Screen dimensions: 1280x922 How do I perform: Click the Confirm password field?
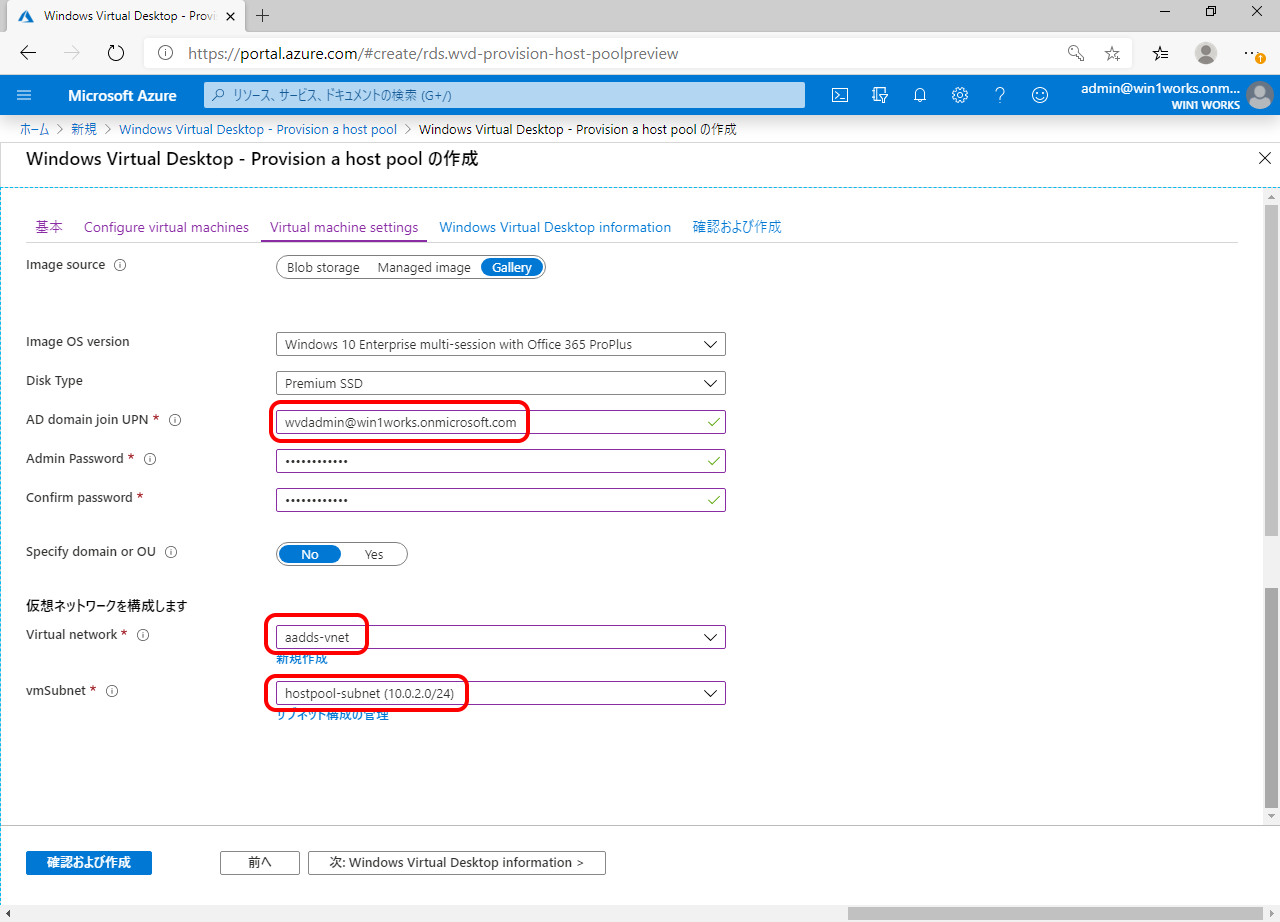point(501,499)
